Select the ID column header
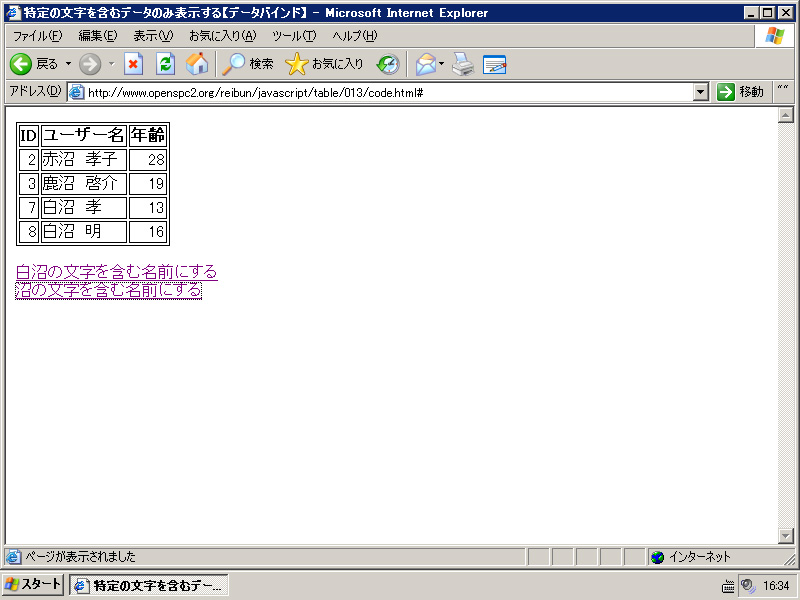This screenshot has height=600, width=800. pyautogui.click(x=29, y=135)
